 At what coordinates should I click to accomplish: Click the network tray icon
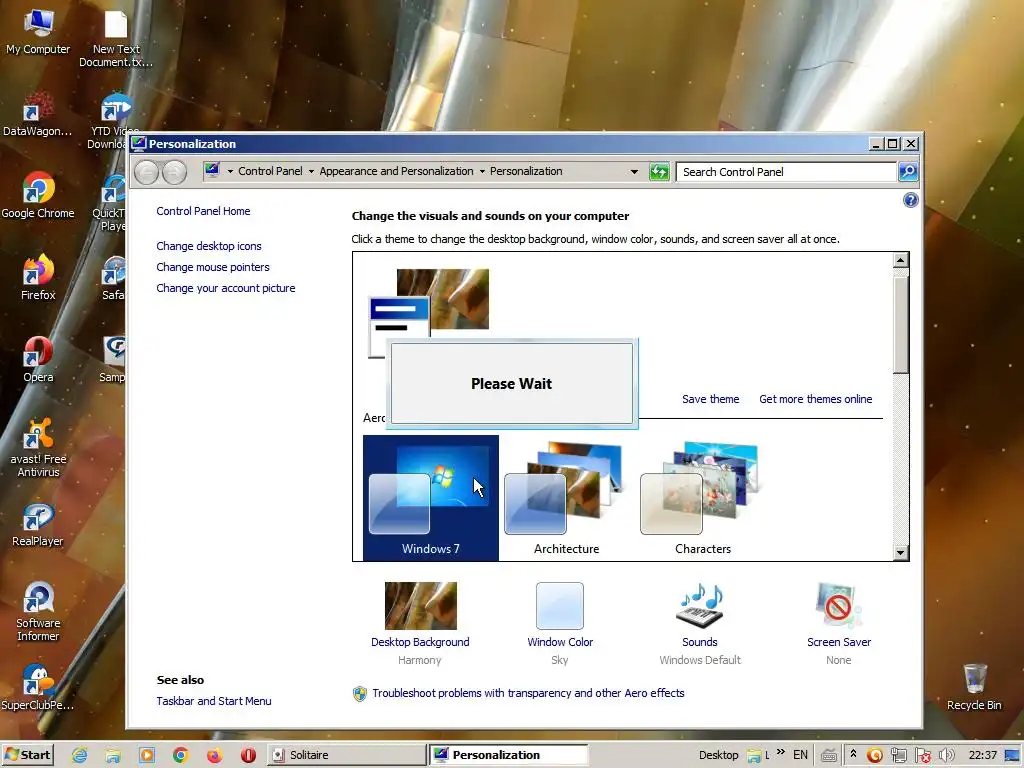[x=899, y=756]
